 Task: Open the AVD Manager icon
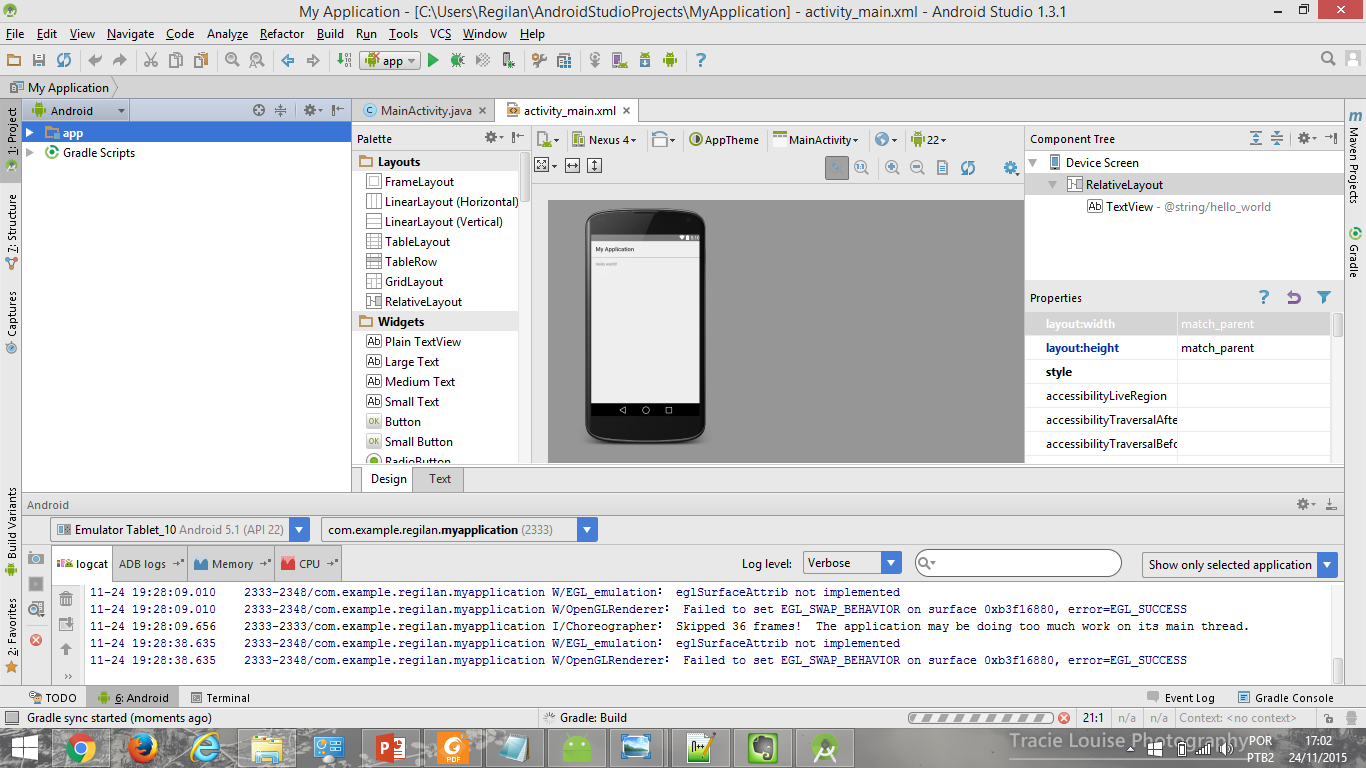(620, 60)
